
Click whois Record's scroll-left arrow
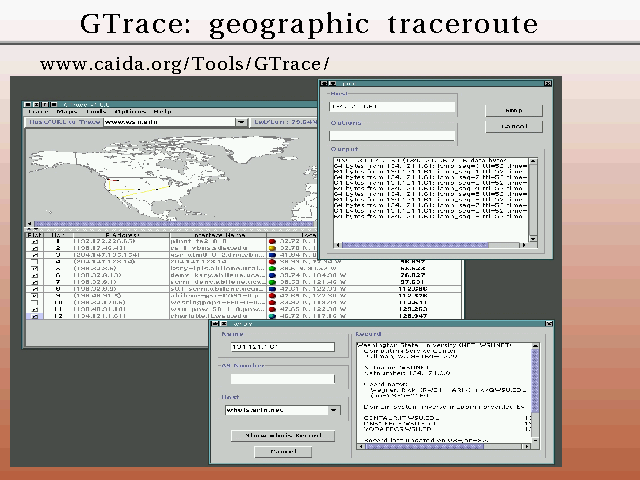(x=360, y=447)
